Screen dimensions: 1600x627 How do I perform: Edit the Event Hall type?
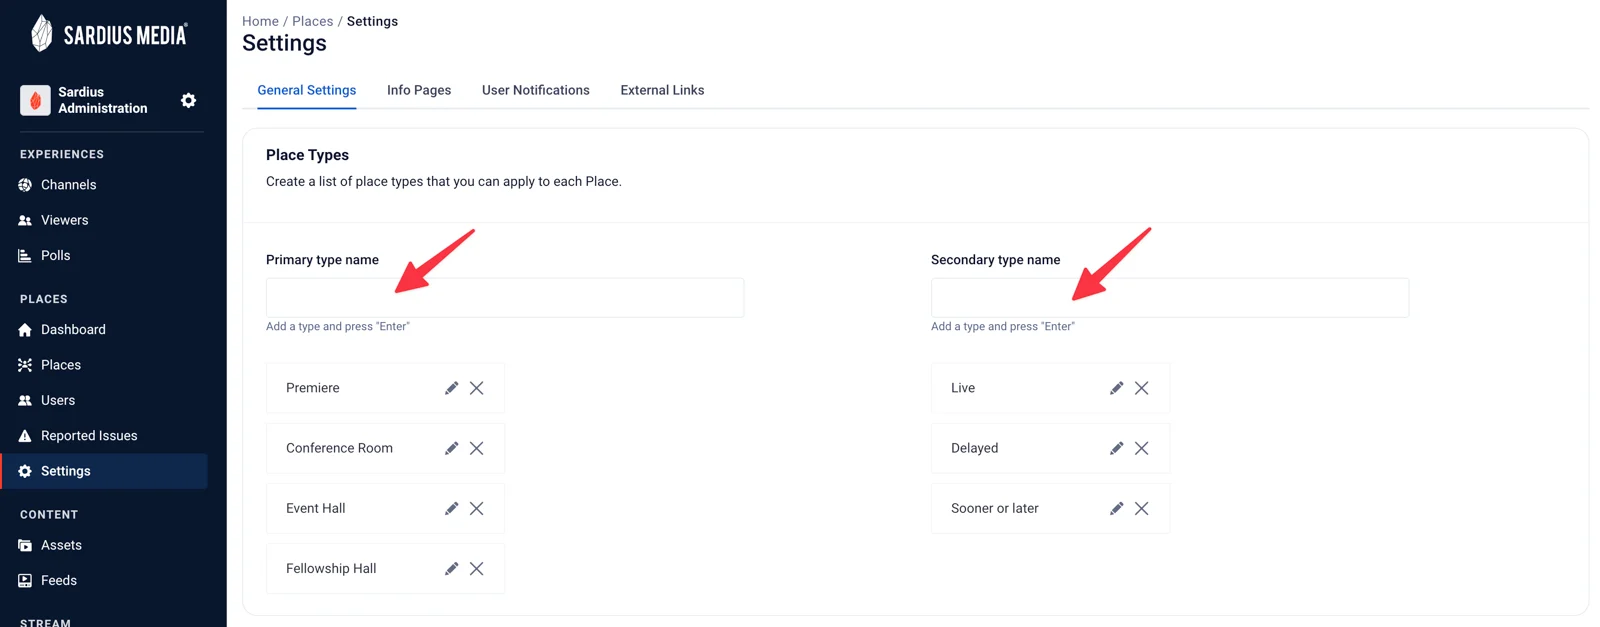click(451, 508)
